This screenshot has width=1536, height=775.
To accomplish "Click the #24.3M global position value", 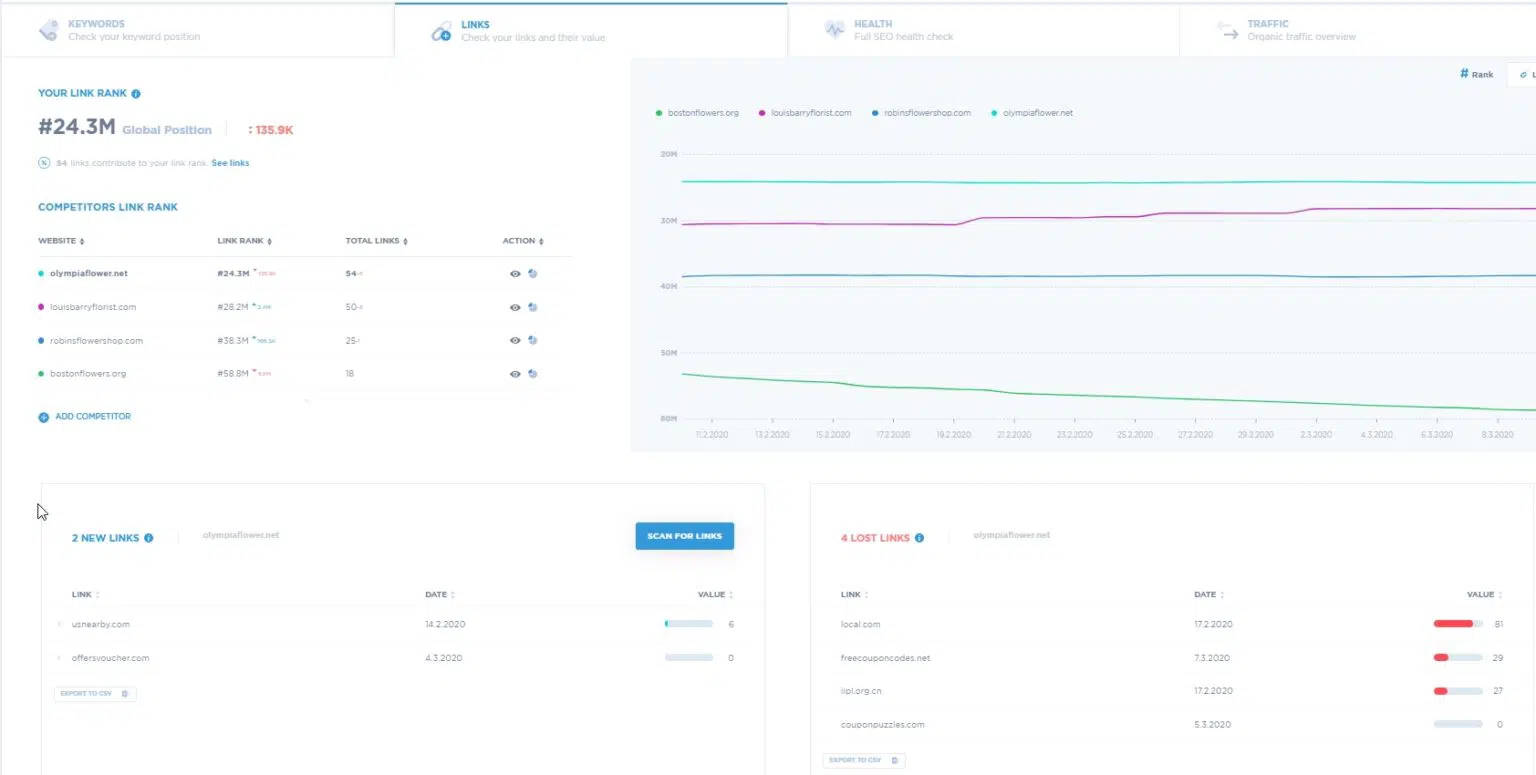I will 77,128.
